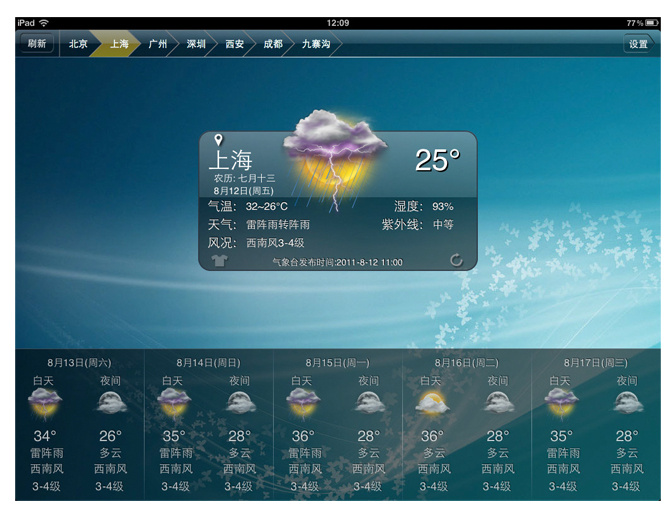Viewport: 670px width, 520px height.
Task: Tap the 8月13日 night cloudy moon icon
Action: coord(111,403)
